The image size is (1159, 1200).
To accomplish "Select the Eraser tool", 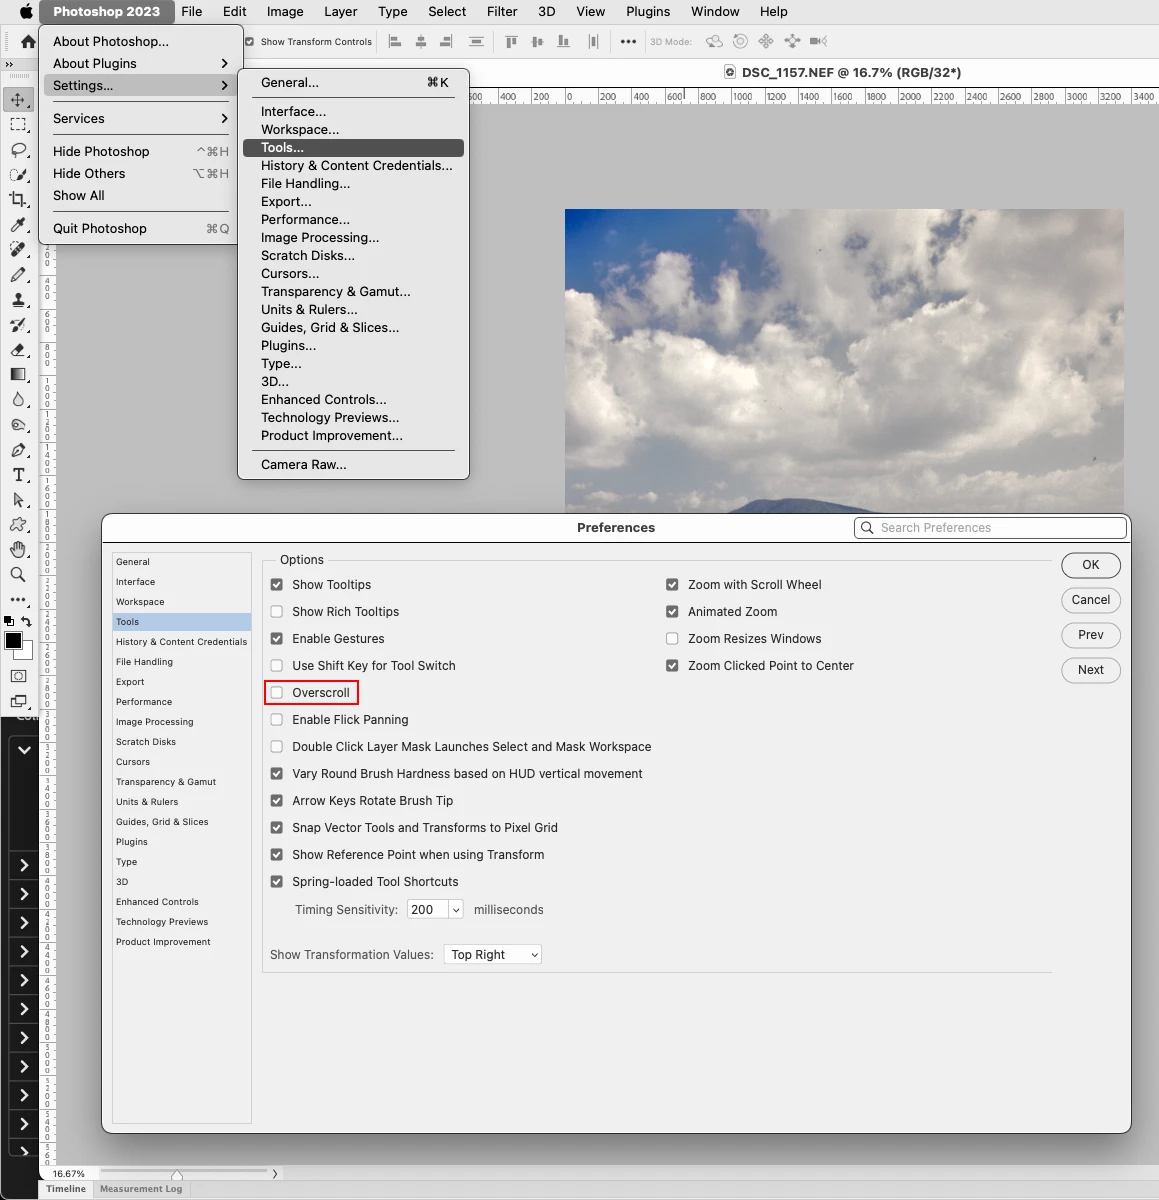I will tap(18, 349).
